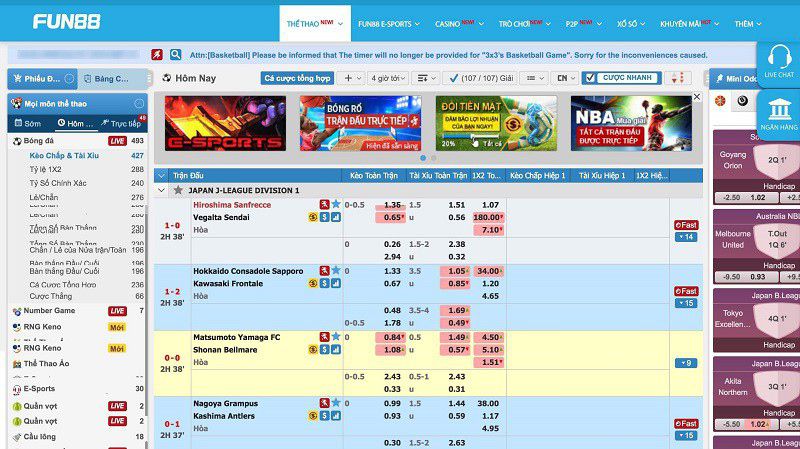Close the promotional banner strip

click(696, 96)
